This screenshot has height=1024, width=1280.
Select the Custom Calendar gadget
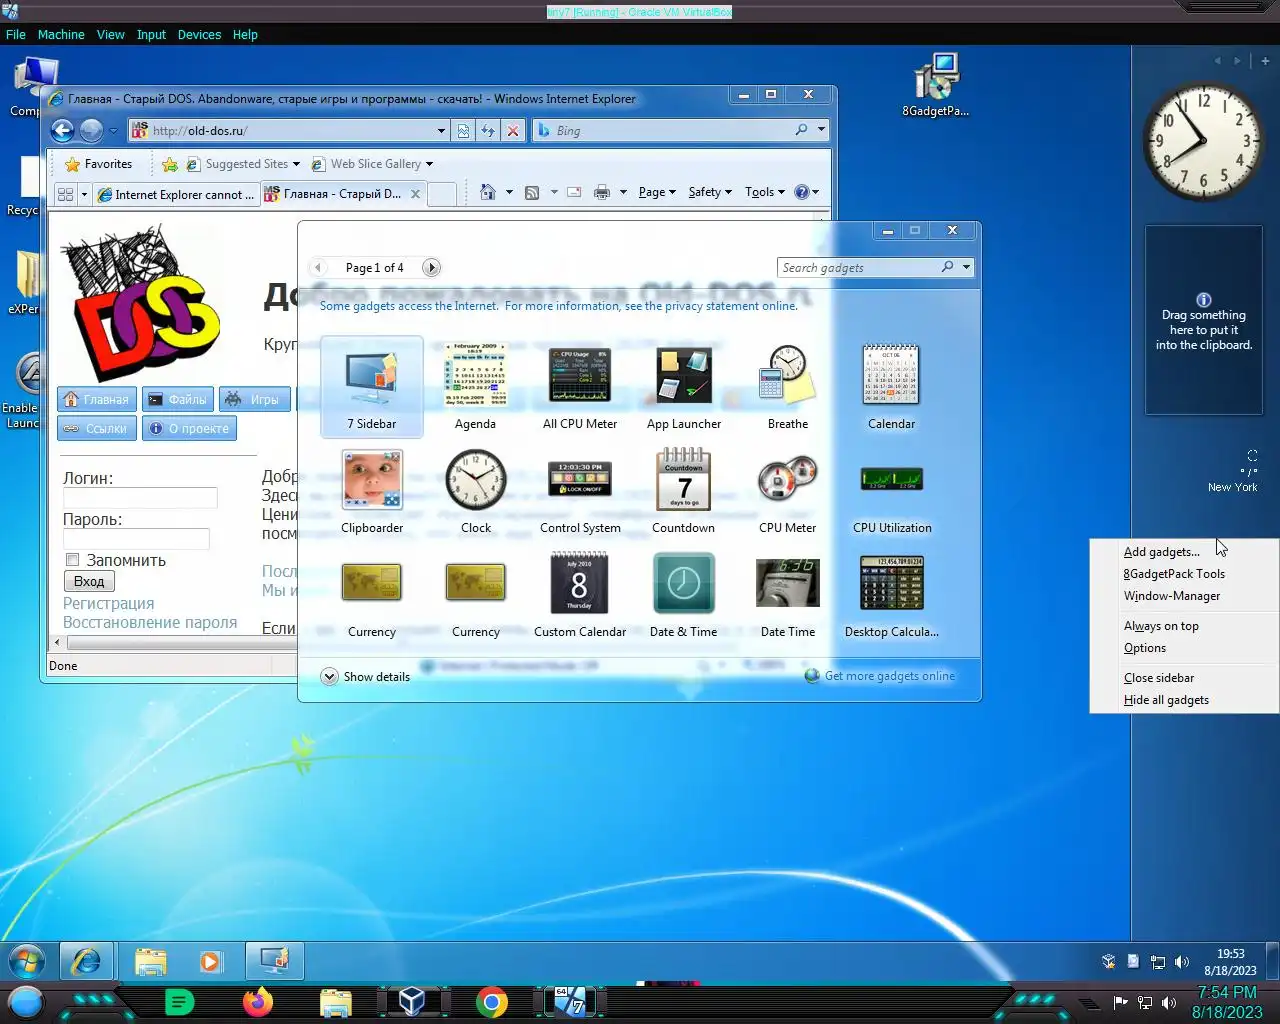pyautogui.click(x=580, y=595)
